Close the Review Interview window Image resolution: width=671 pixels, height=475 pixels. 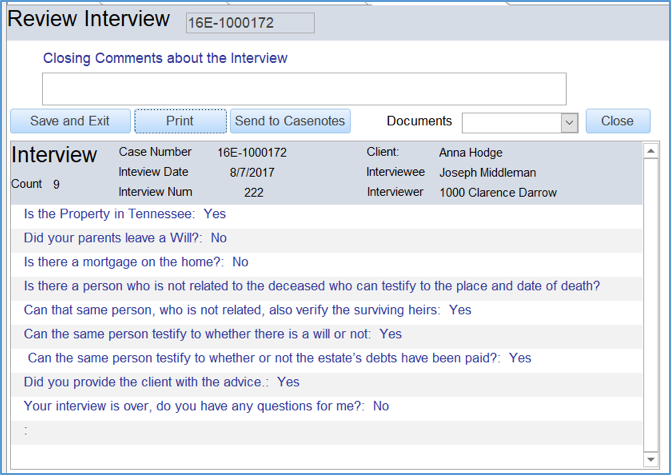618,121
